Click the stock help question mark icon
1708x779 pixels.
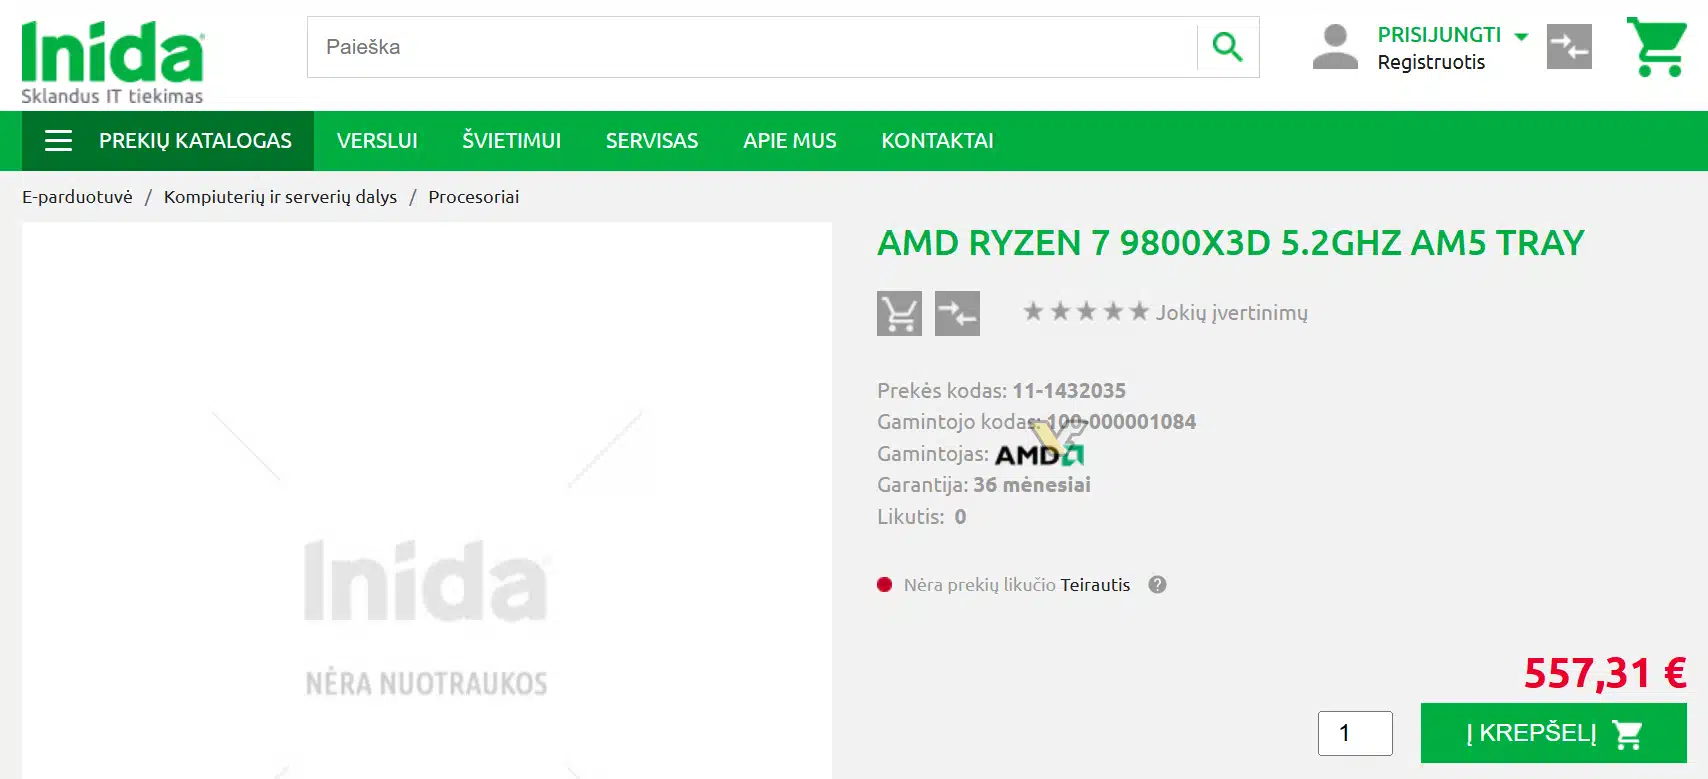point(1157,585)
